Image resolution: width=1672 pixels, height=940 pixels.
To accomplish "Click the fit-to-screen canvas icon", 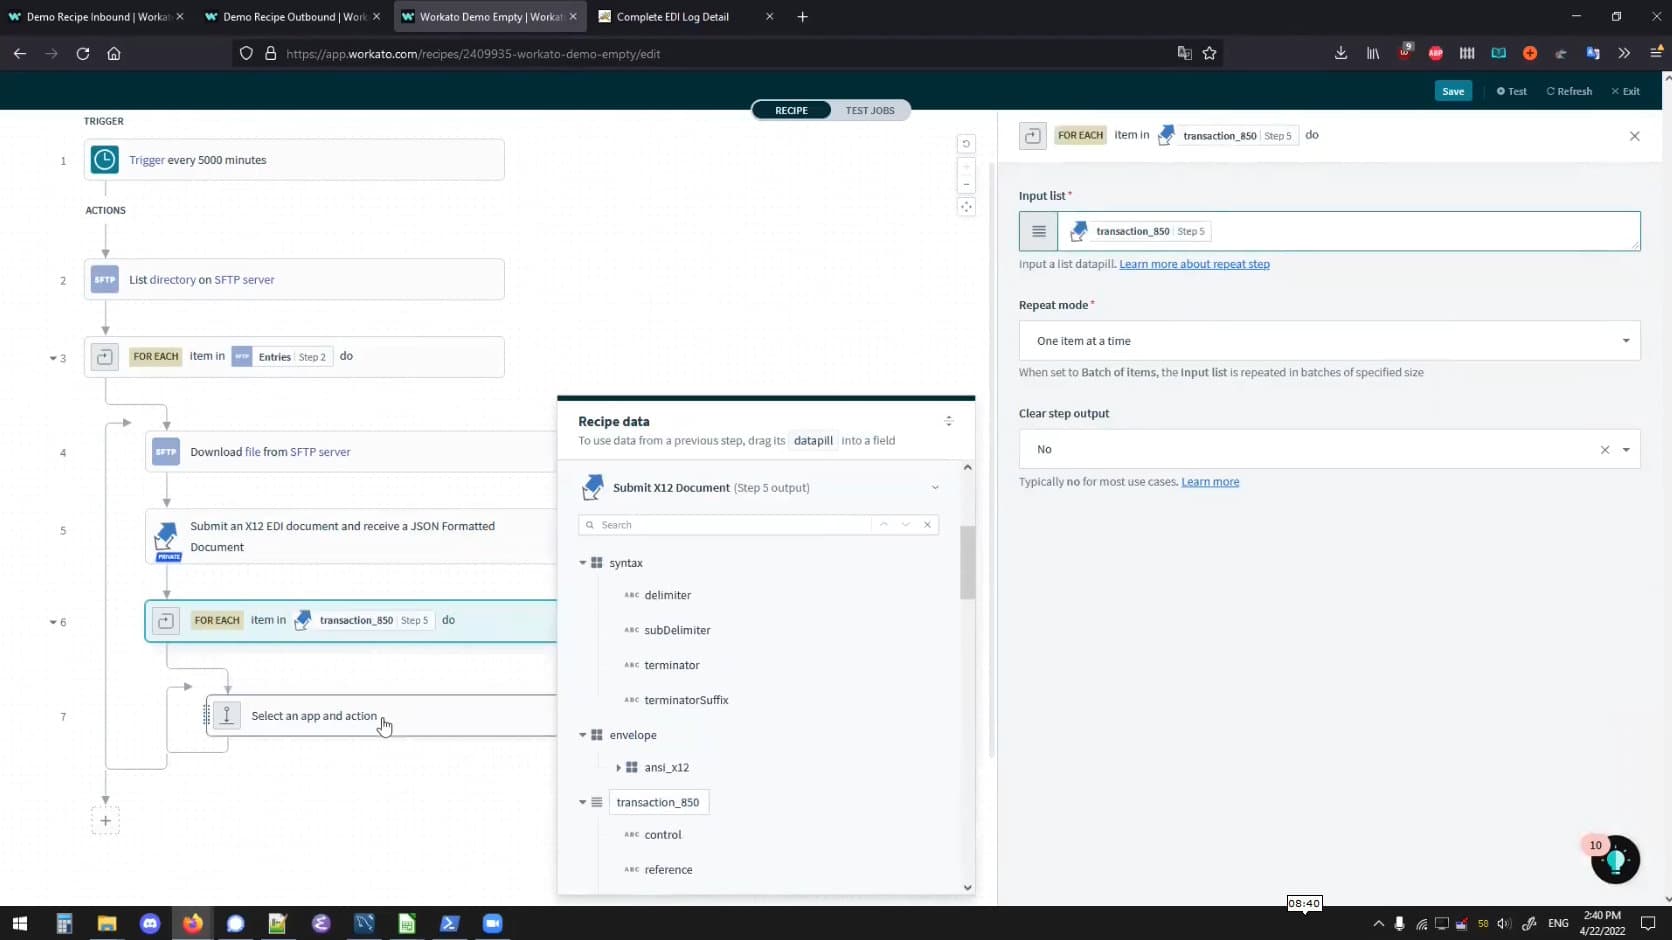I will (966, 207).
